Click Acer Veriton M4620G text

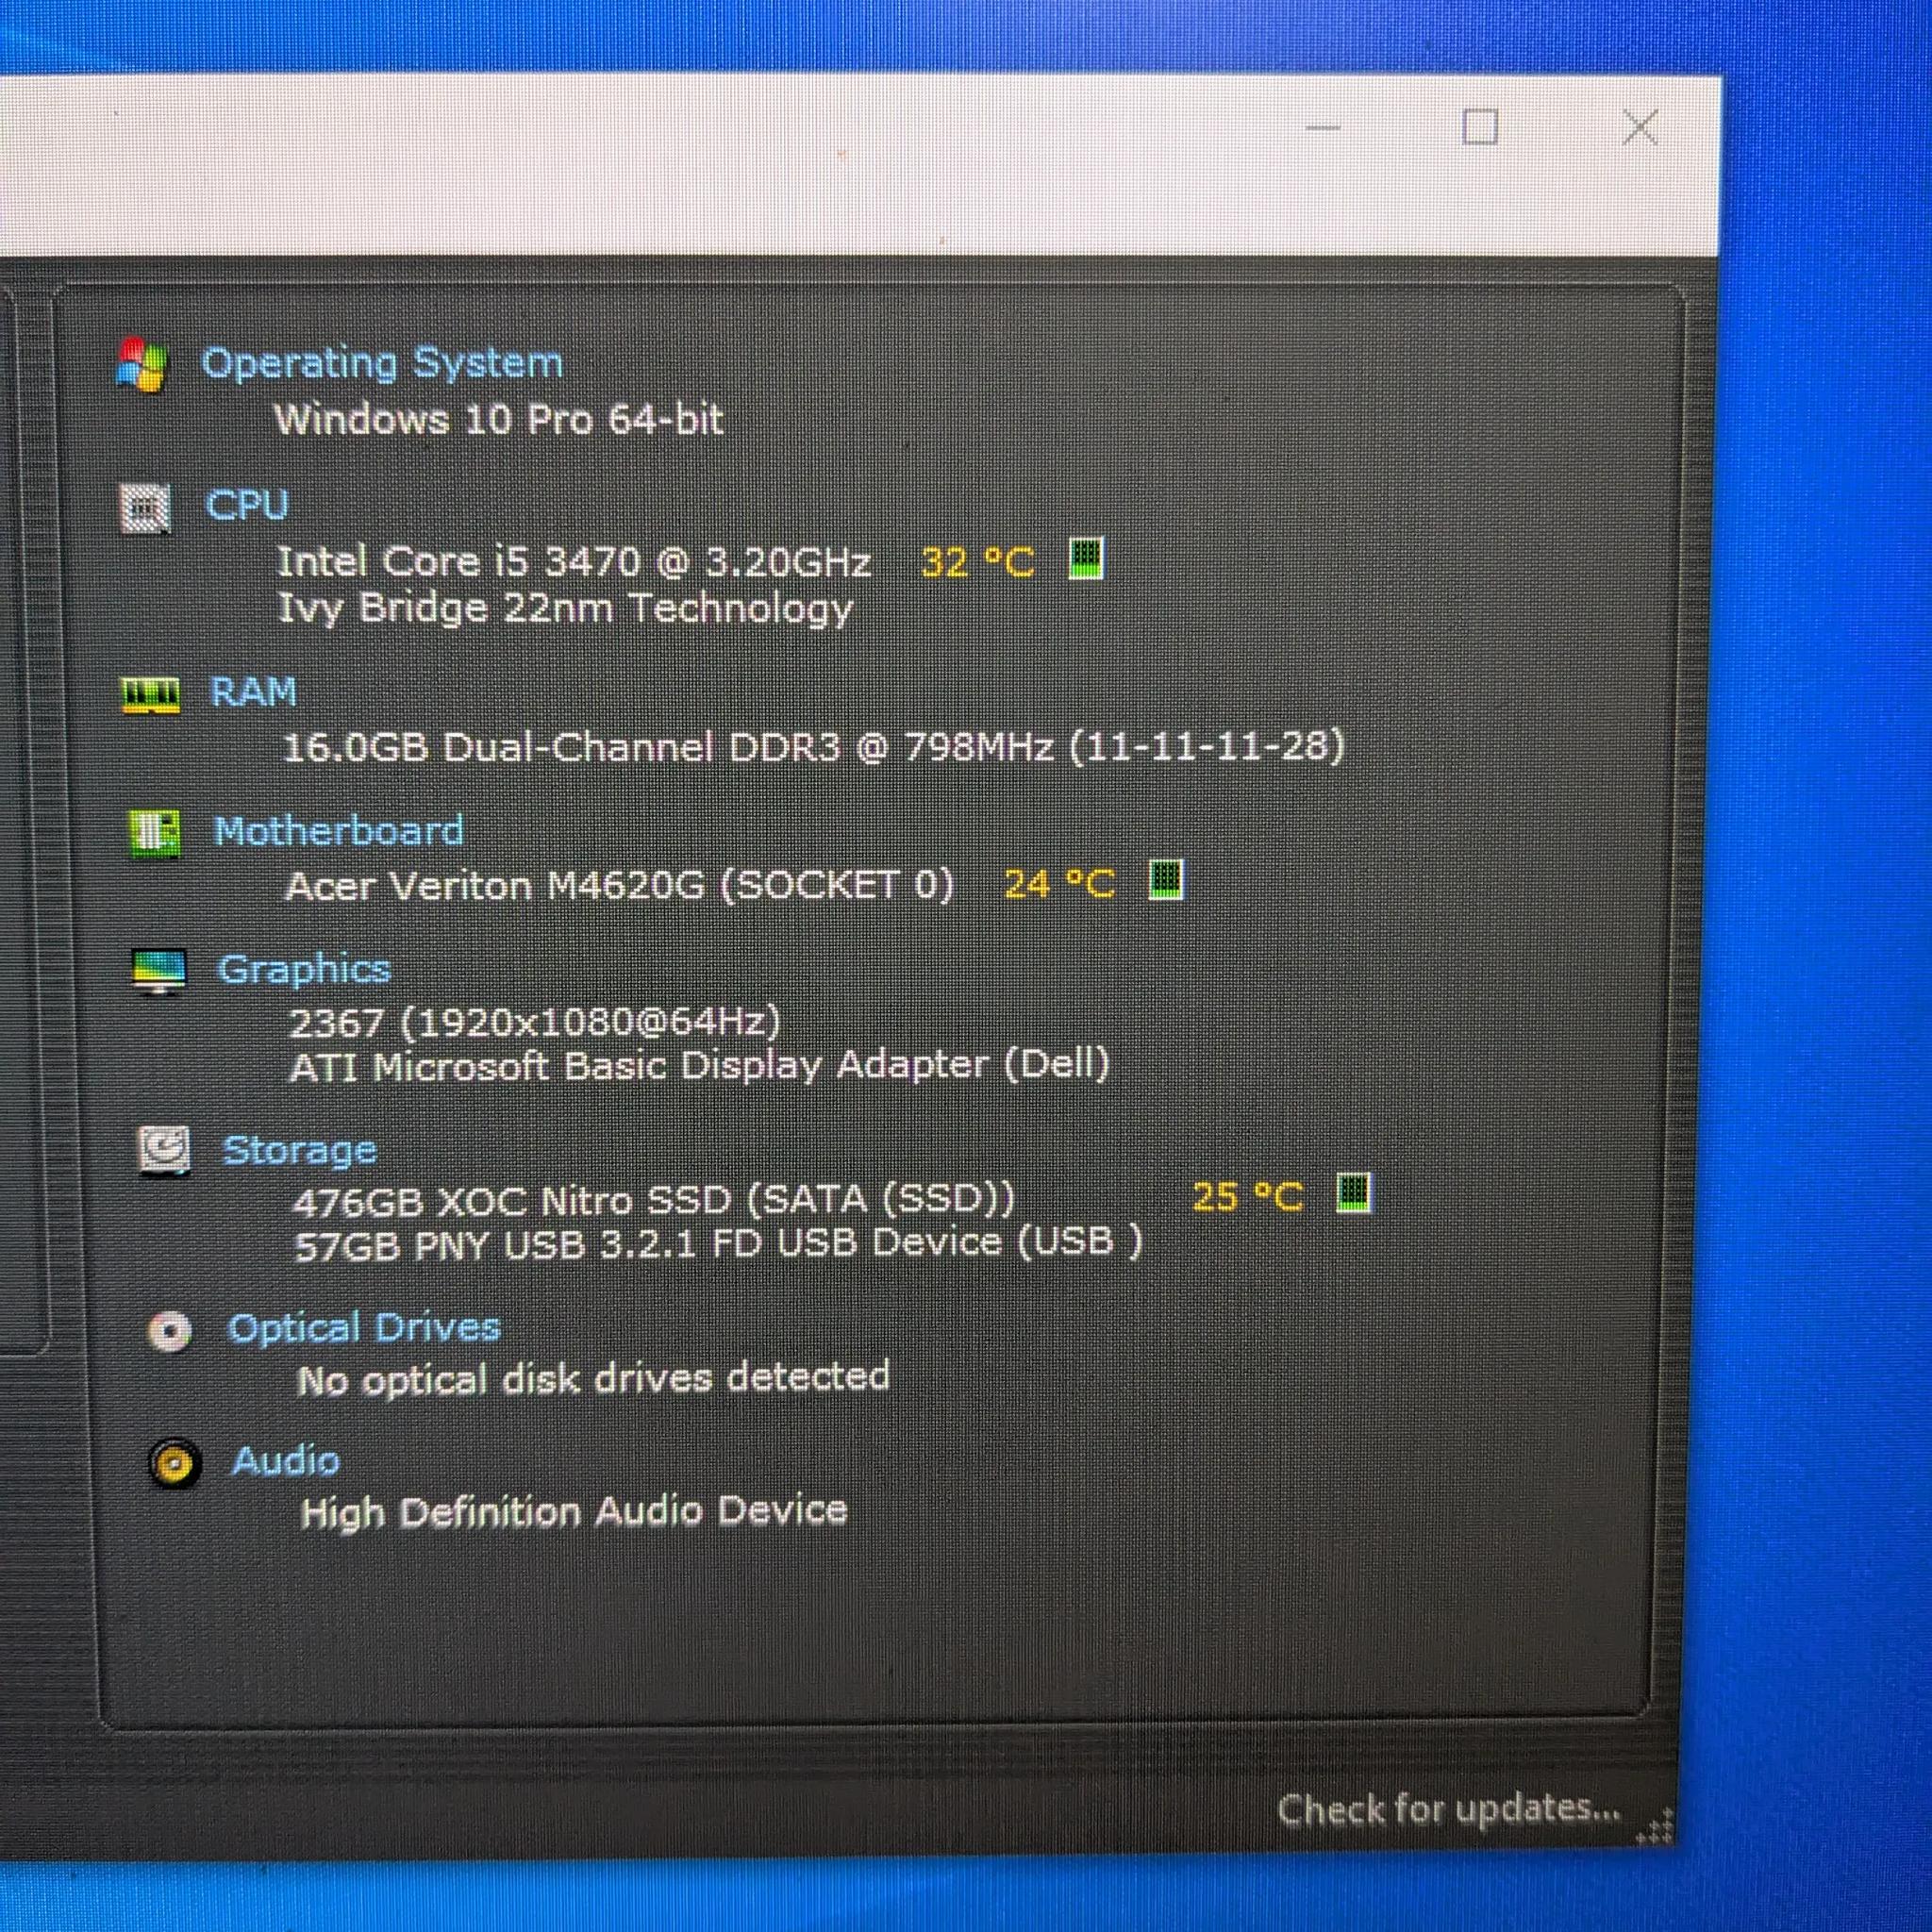[x=495, y=886]
